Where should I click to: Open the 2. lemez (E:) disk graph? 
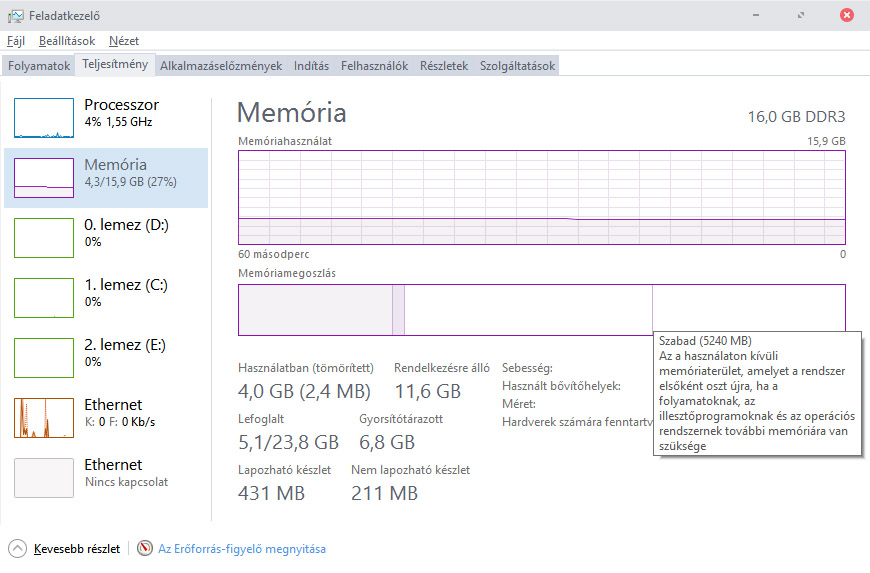coord(44,358)
